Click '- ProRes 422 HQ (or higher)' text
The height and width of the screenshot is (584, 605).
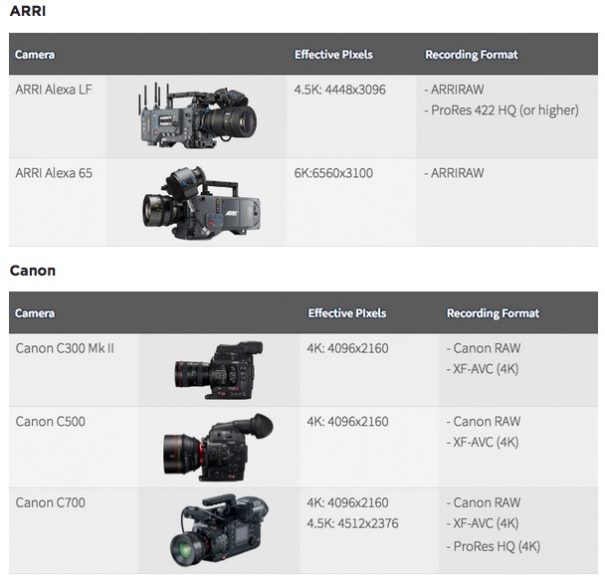coord(502,110)
